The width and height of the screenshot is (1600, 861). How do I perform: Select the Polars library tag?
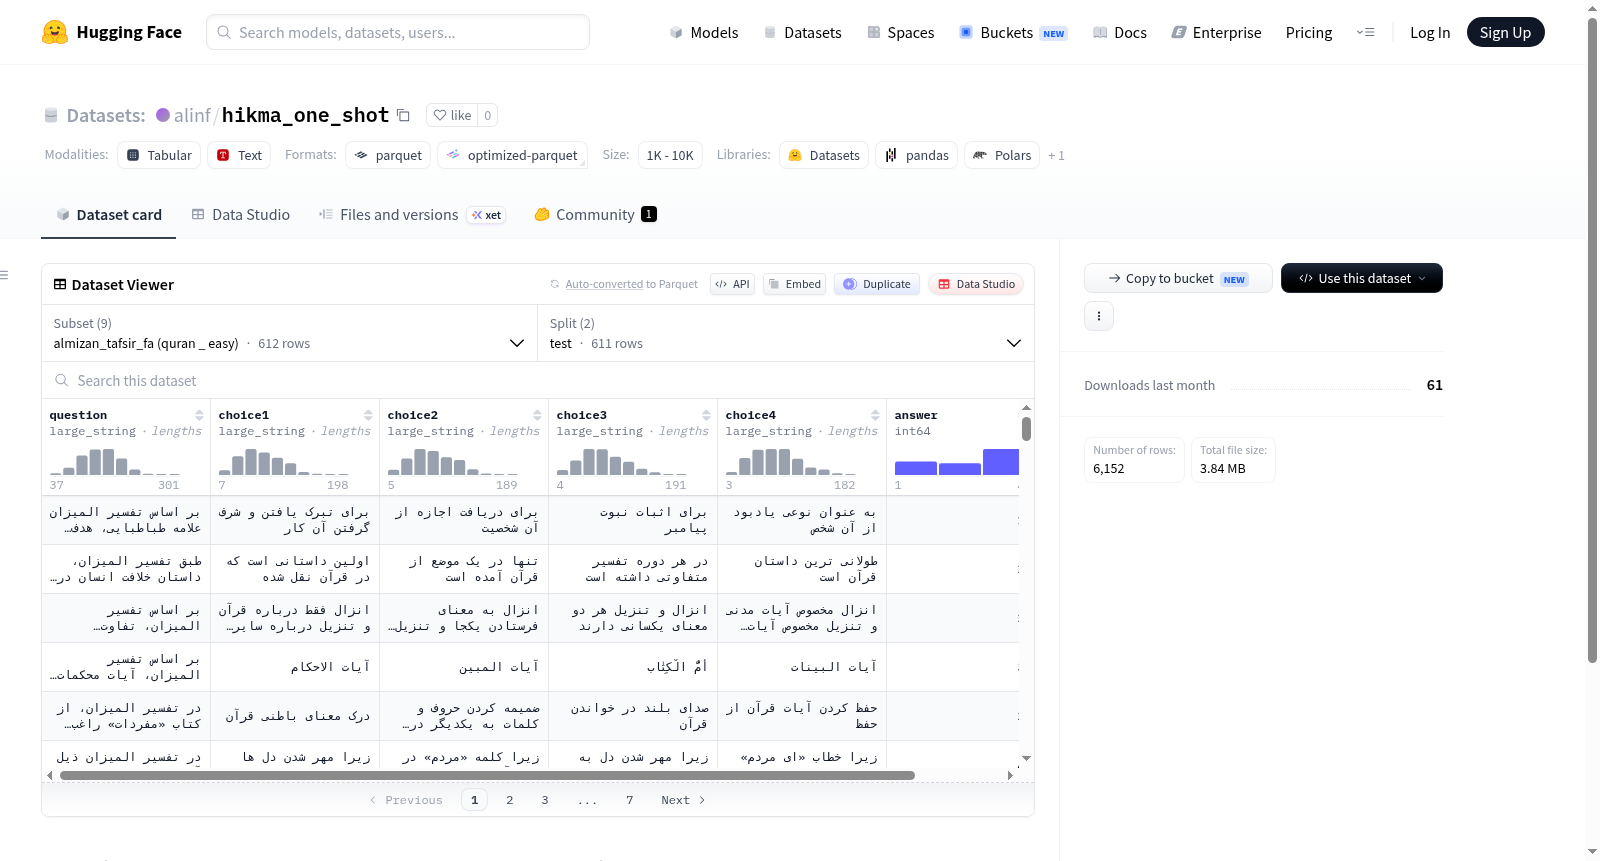1002,155
